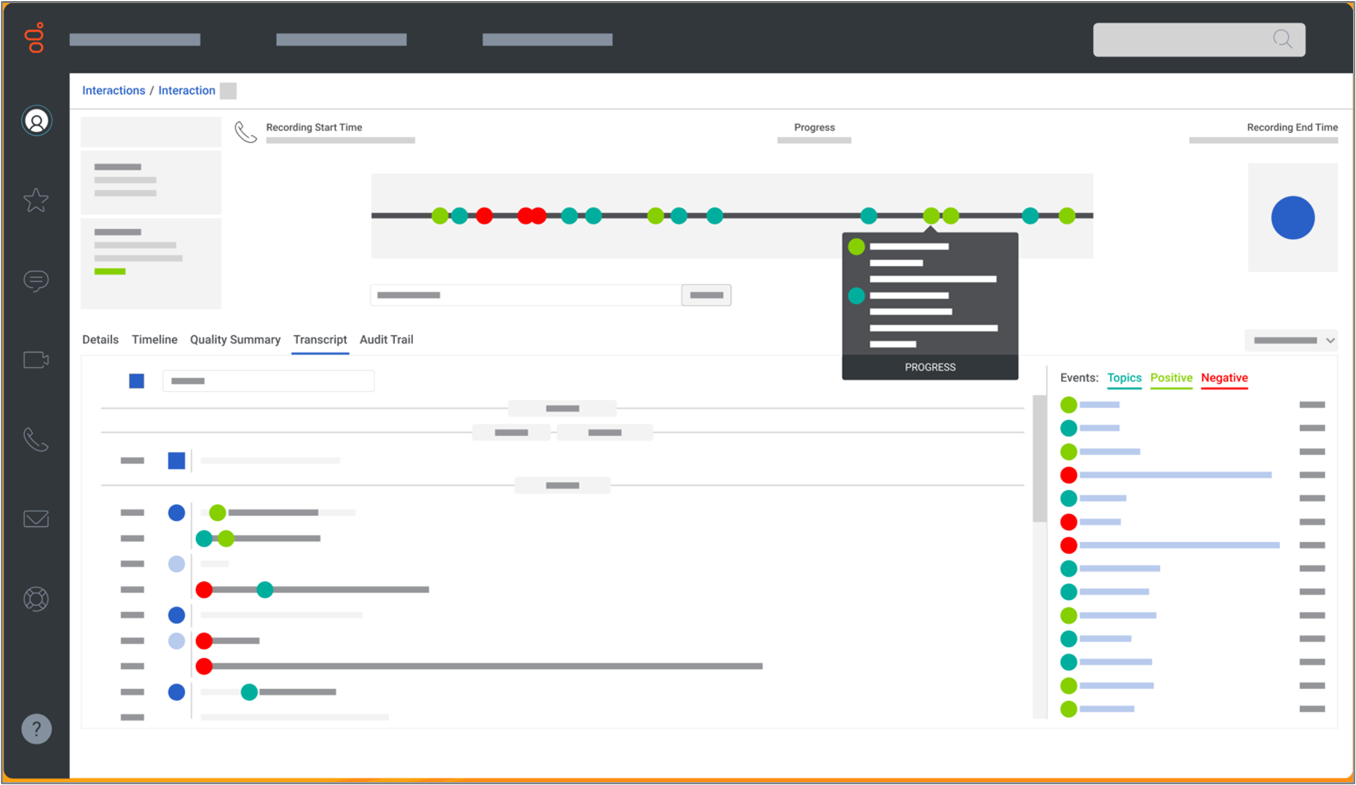This screenshot has width=1356, height=785.
Task: Open the user profile sidebar icon
Action: coord(36,121)
